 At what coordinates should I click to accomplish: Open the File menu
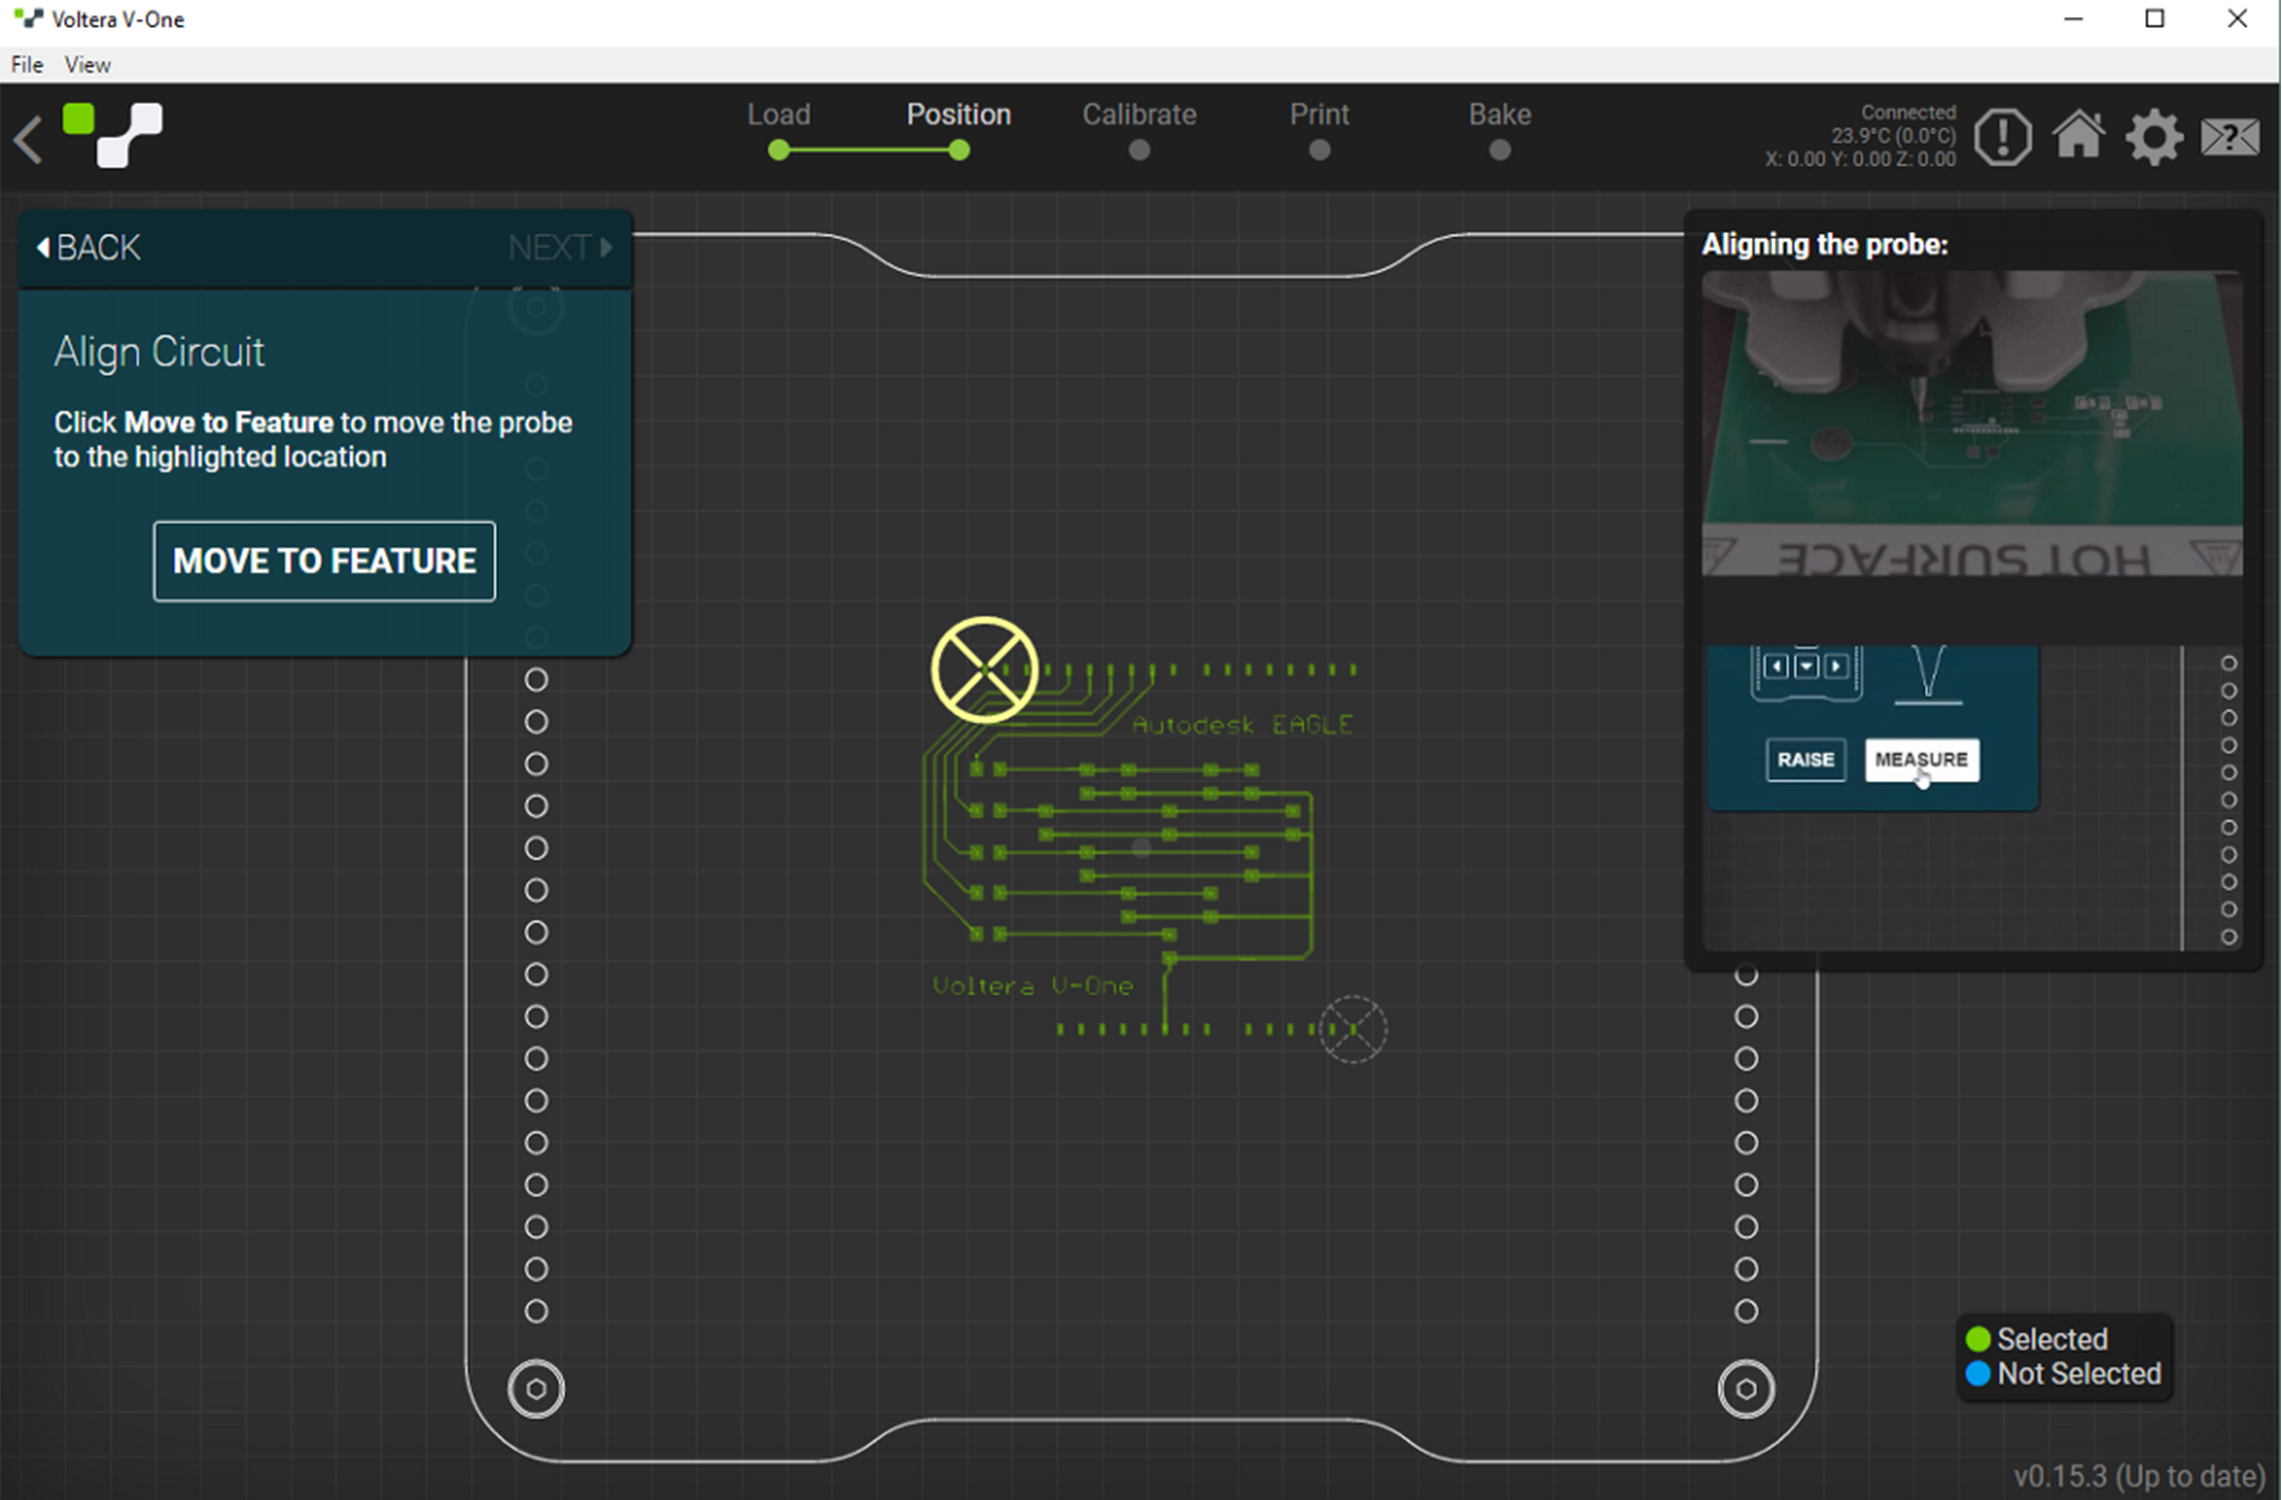click(25, 64)
